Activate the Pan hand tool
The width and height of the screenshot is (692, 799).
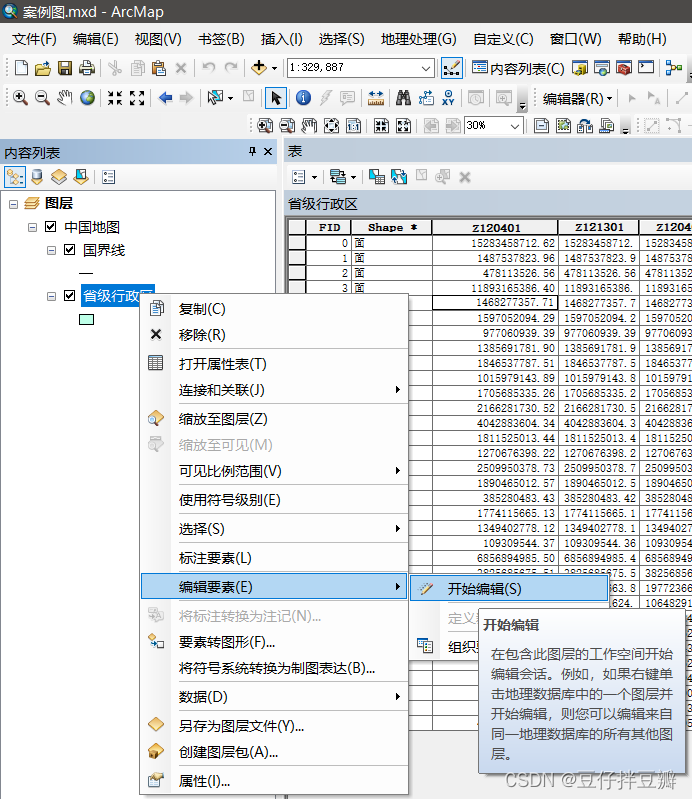[x=65, y=97]
